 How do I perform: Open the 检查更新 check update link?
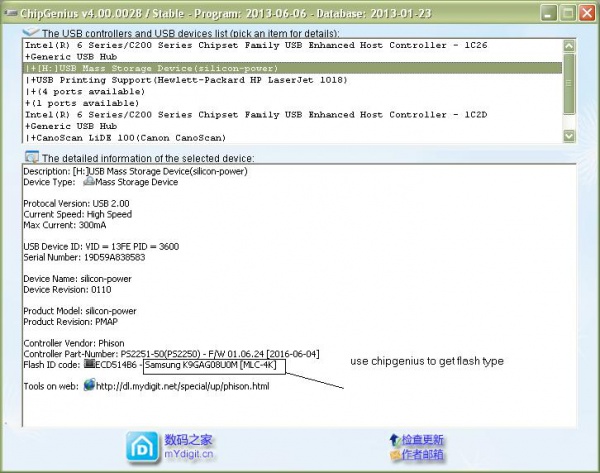[x=422, y=440]
